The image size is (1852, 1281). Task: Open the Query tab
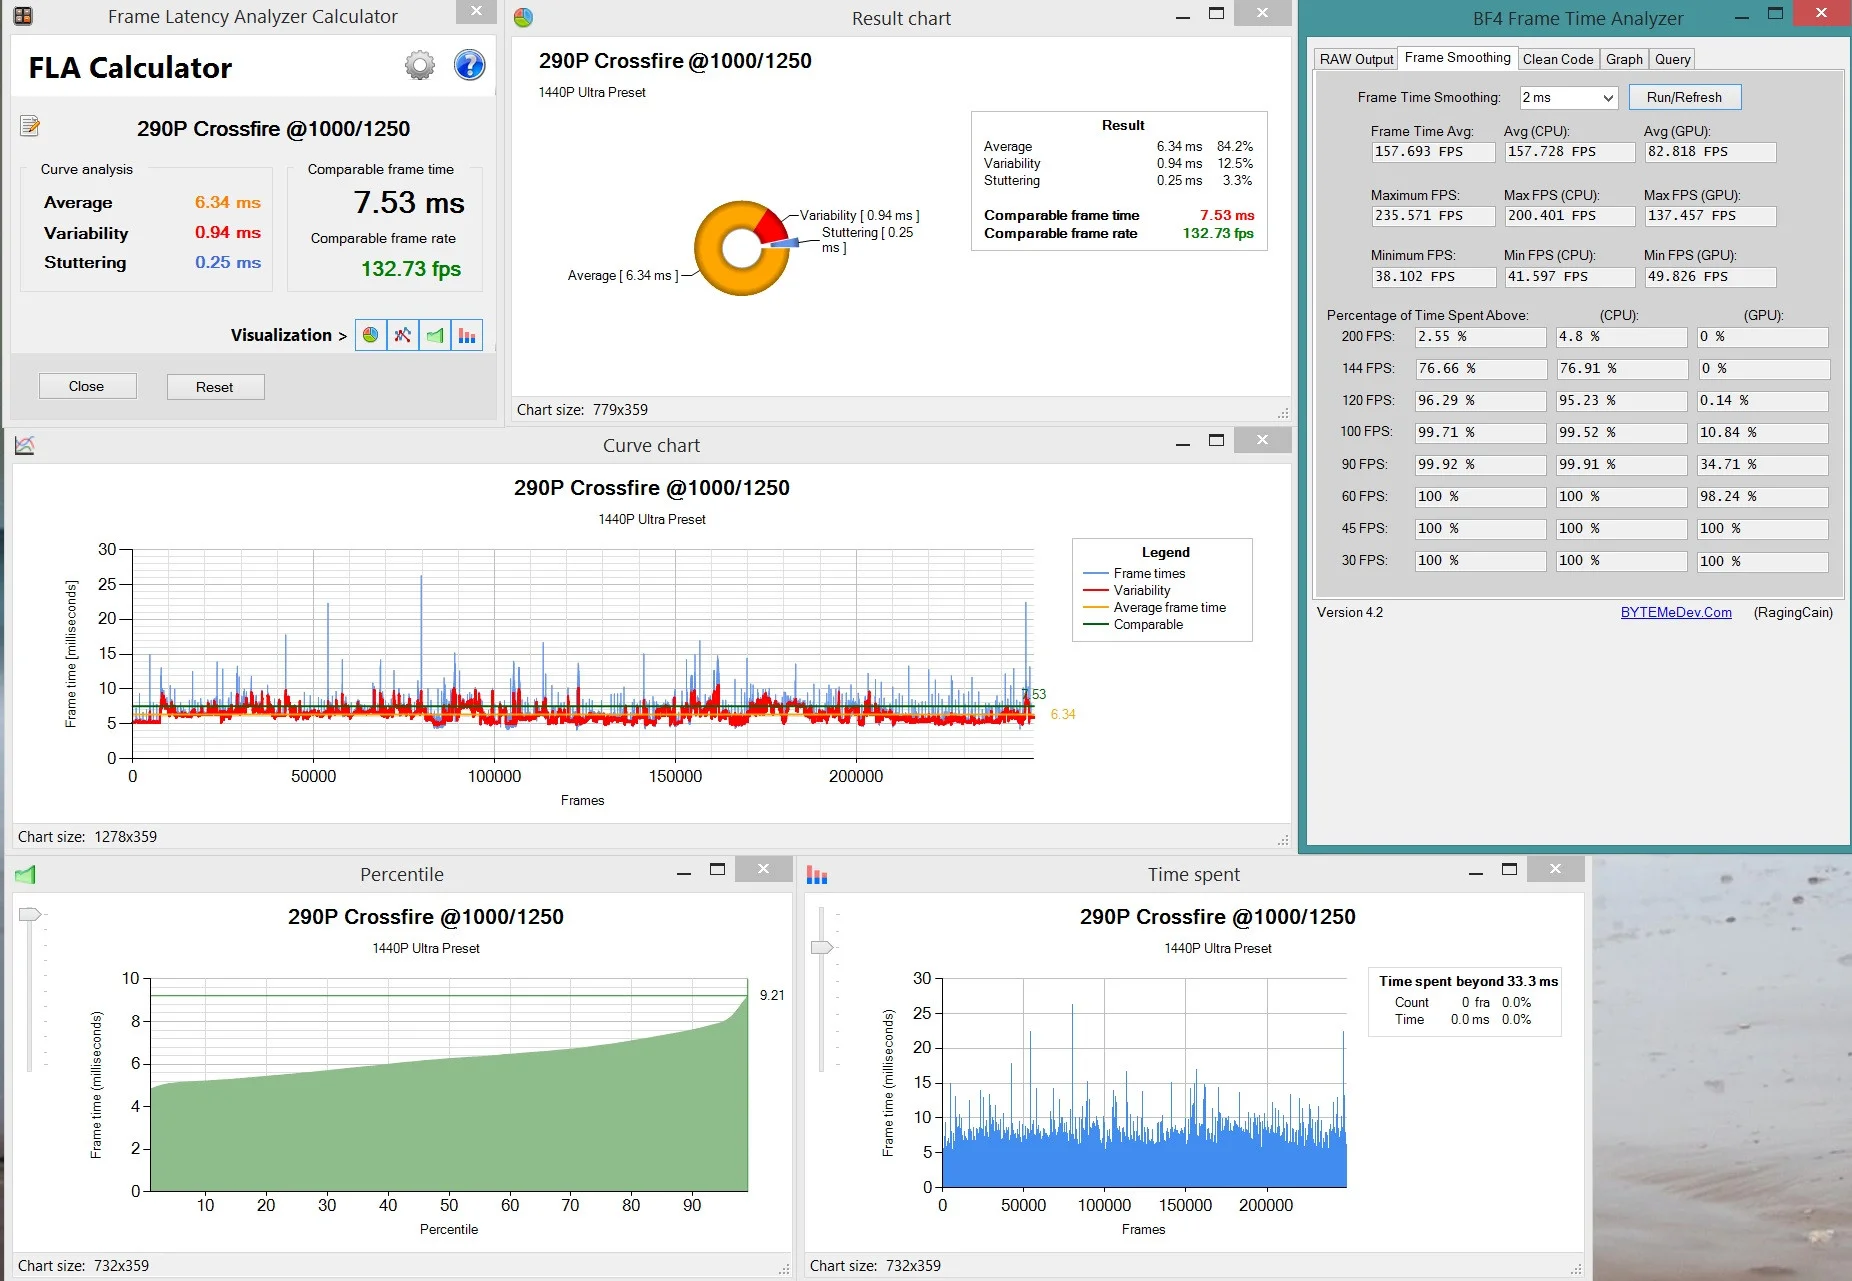[1672, 59]
